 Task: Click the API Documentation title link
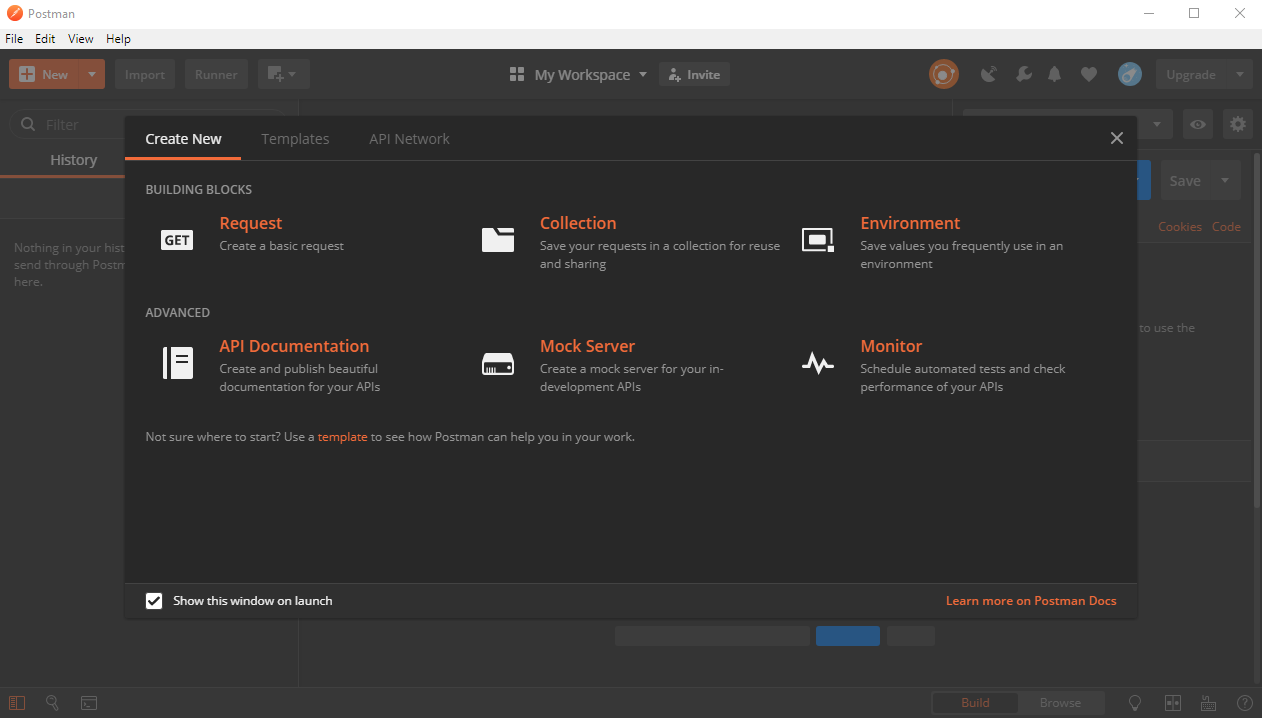tap(294, 346)
